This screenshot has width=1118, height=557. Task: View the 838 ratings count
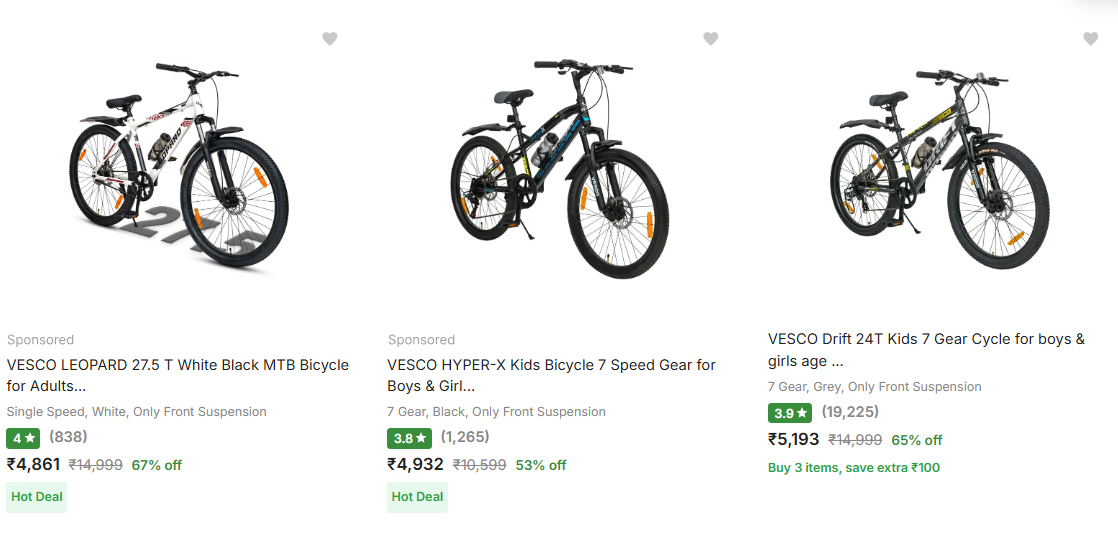click(68, 437)
